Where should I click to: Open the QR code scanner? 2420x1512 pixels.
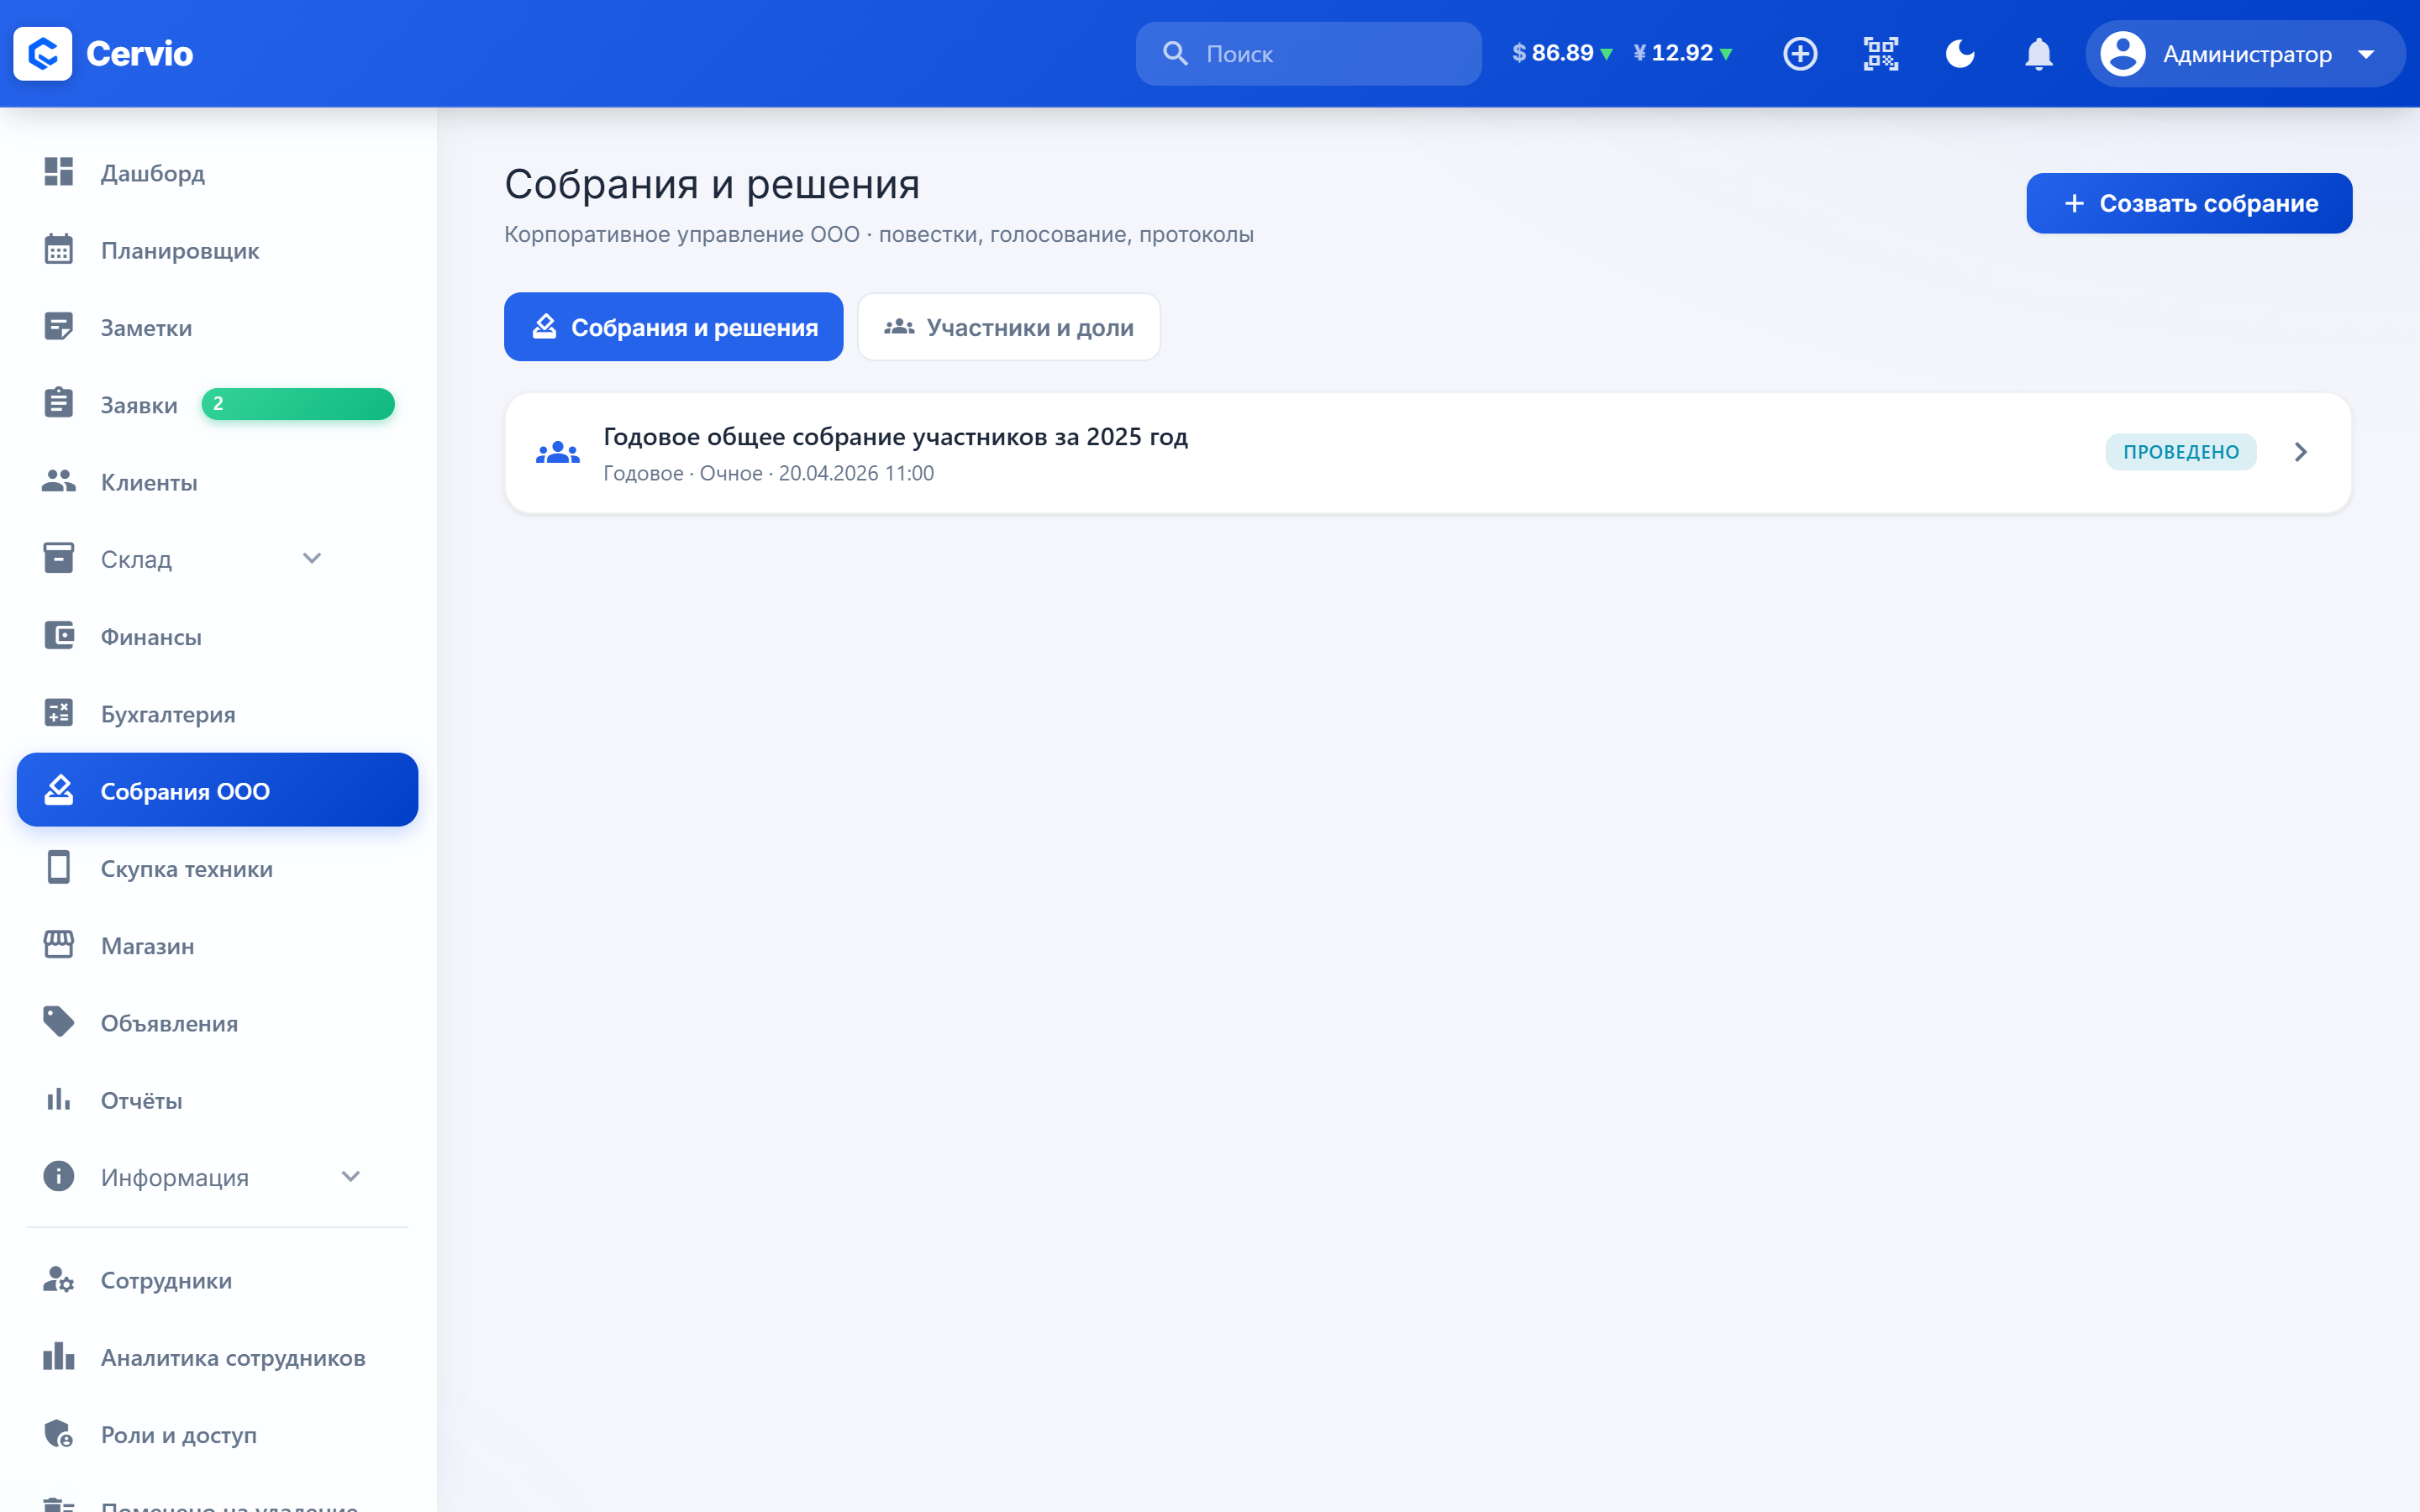(1880, 53)
